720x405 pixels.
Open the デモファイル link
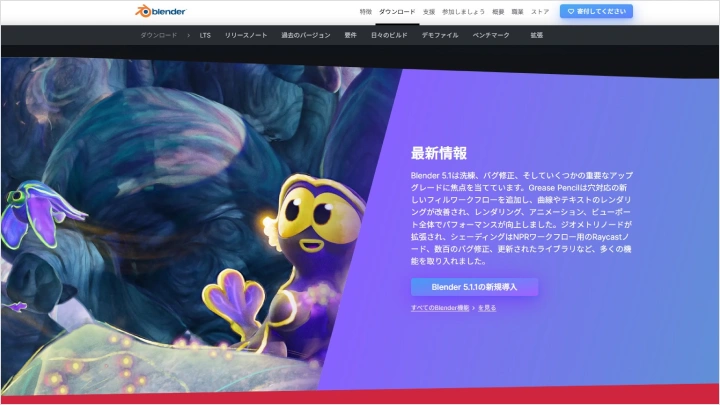440,35
